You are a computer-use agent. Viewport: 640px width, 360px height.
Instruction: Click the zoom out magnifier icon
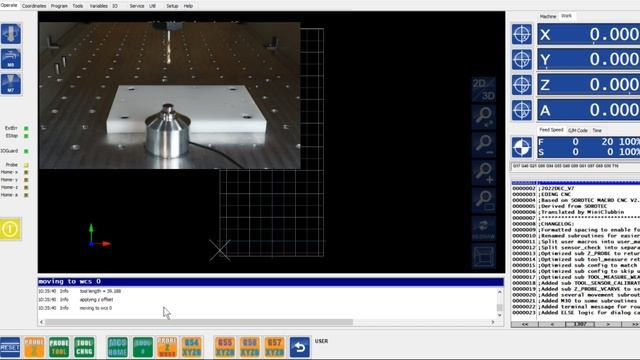coord(484,145)
